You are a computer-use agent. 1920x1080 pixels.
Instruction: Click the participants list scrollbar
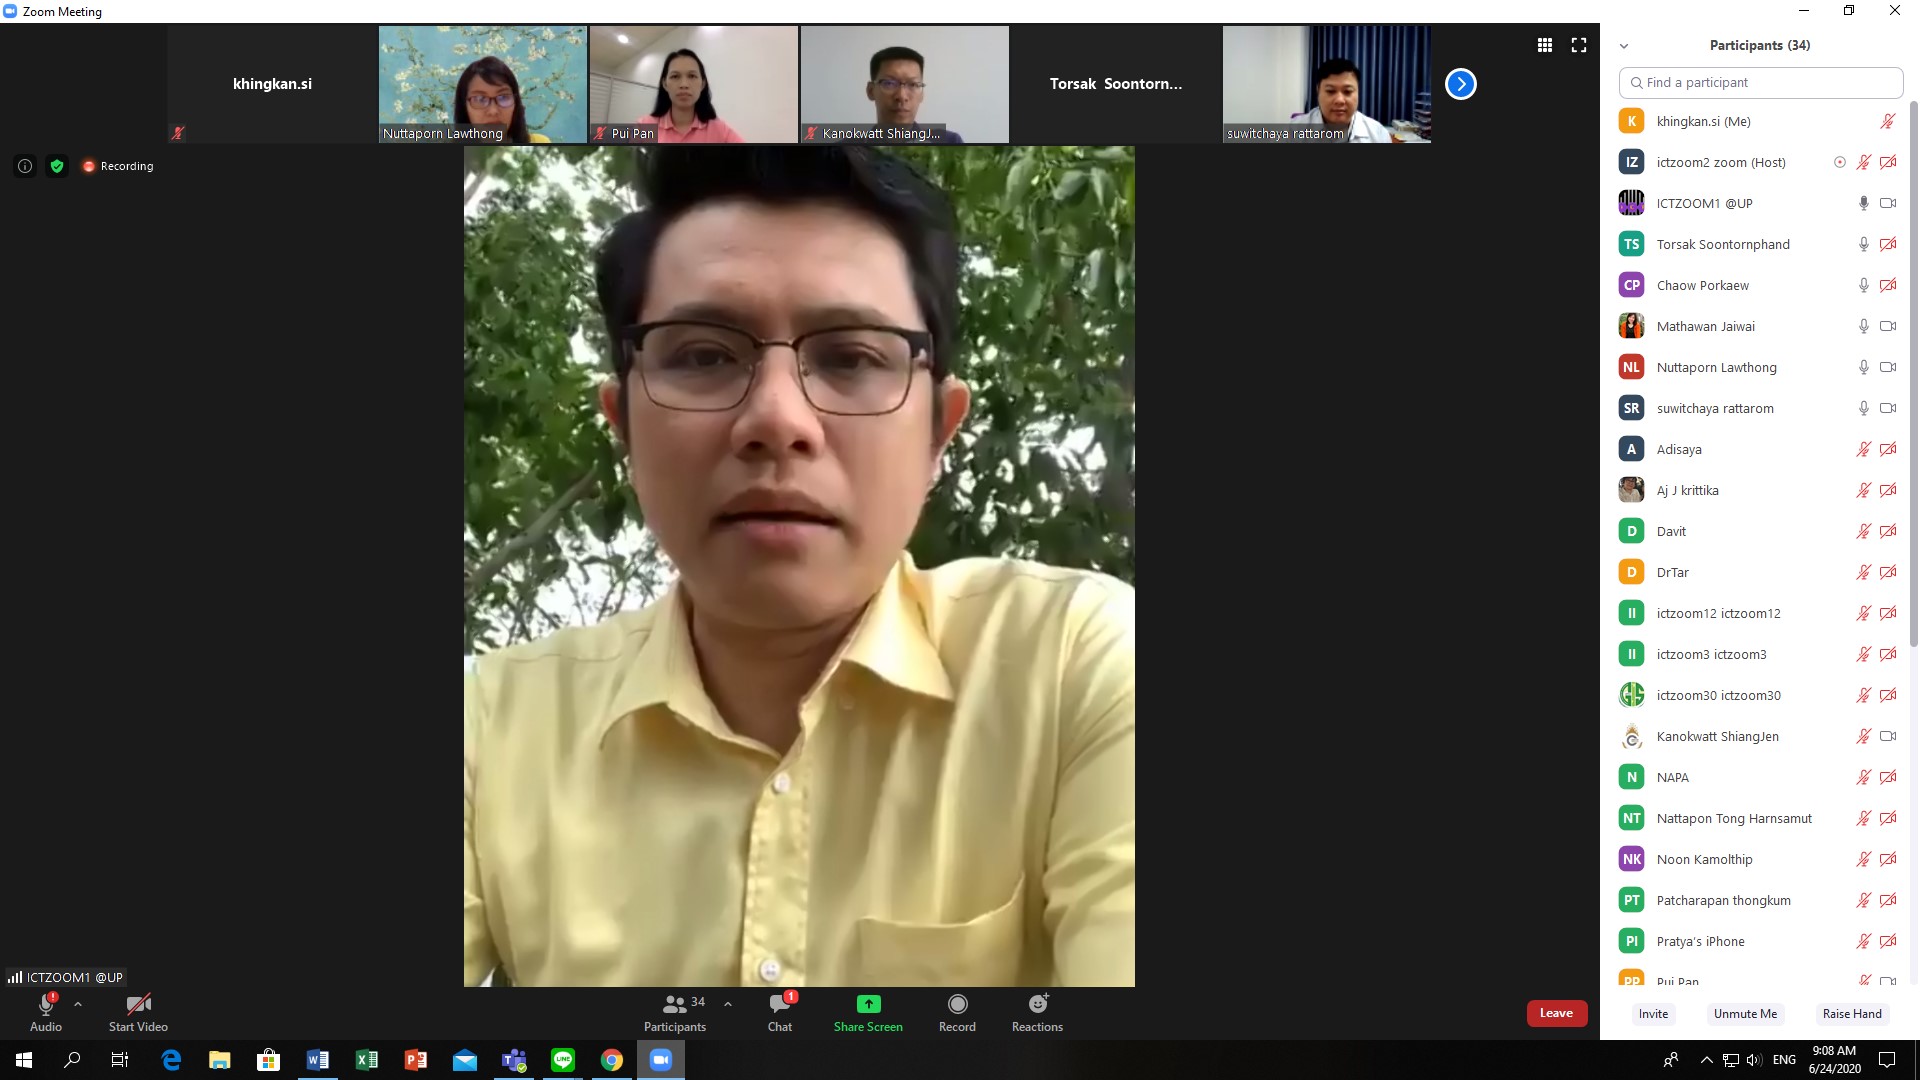click(x=1913, y=372)
